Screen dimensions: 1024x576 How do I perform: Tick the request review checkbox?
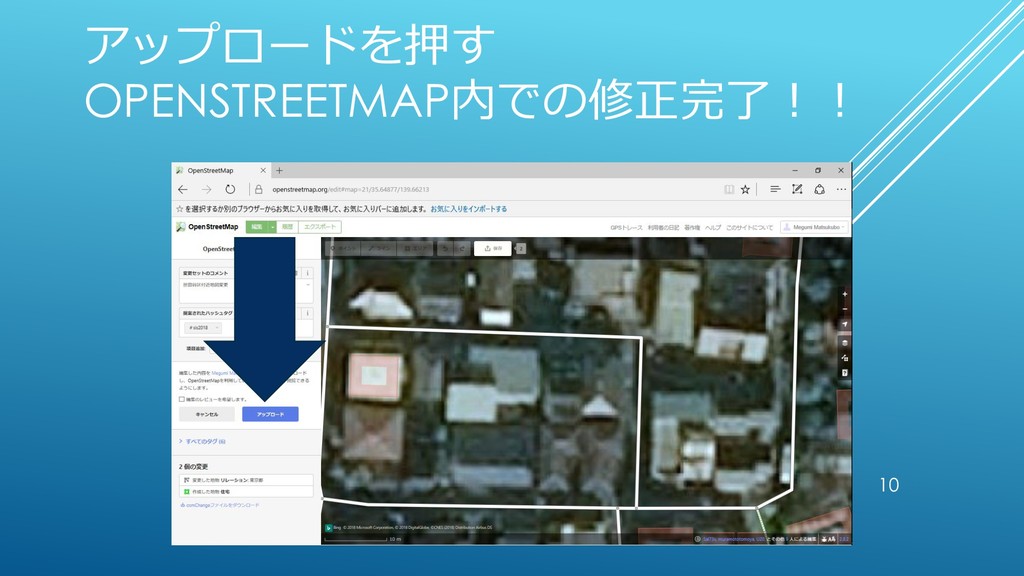pyautogui.click(x=182, y=399)
